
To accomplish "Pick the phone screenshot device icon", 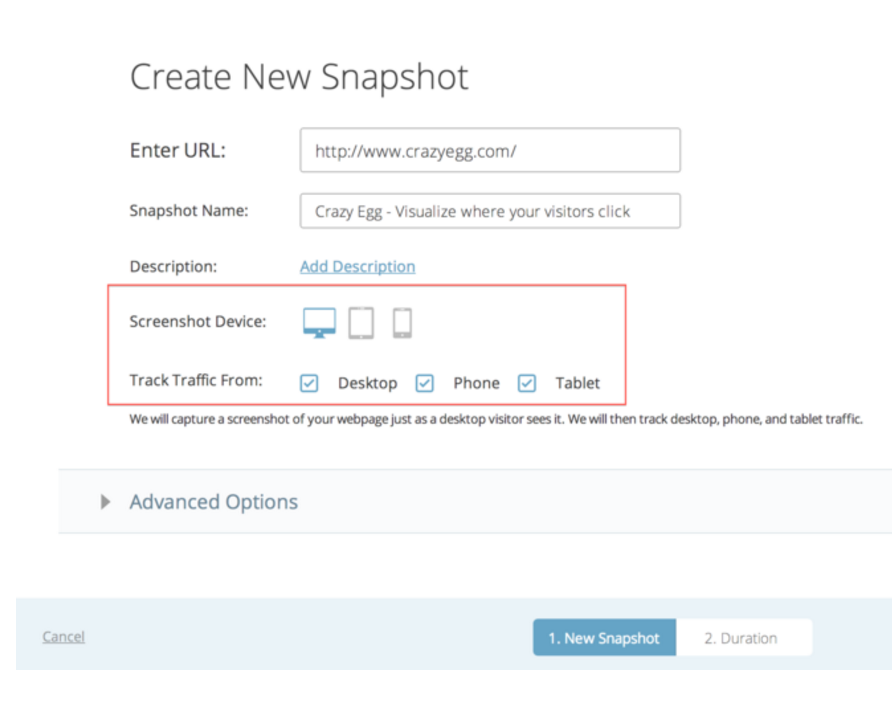I will (402, 322).
